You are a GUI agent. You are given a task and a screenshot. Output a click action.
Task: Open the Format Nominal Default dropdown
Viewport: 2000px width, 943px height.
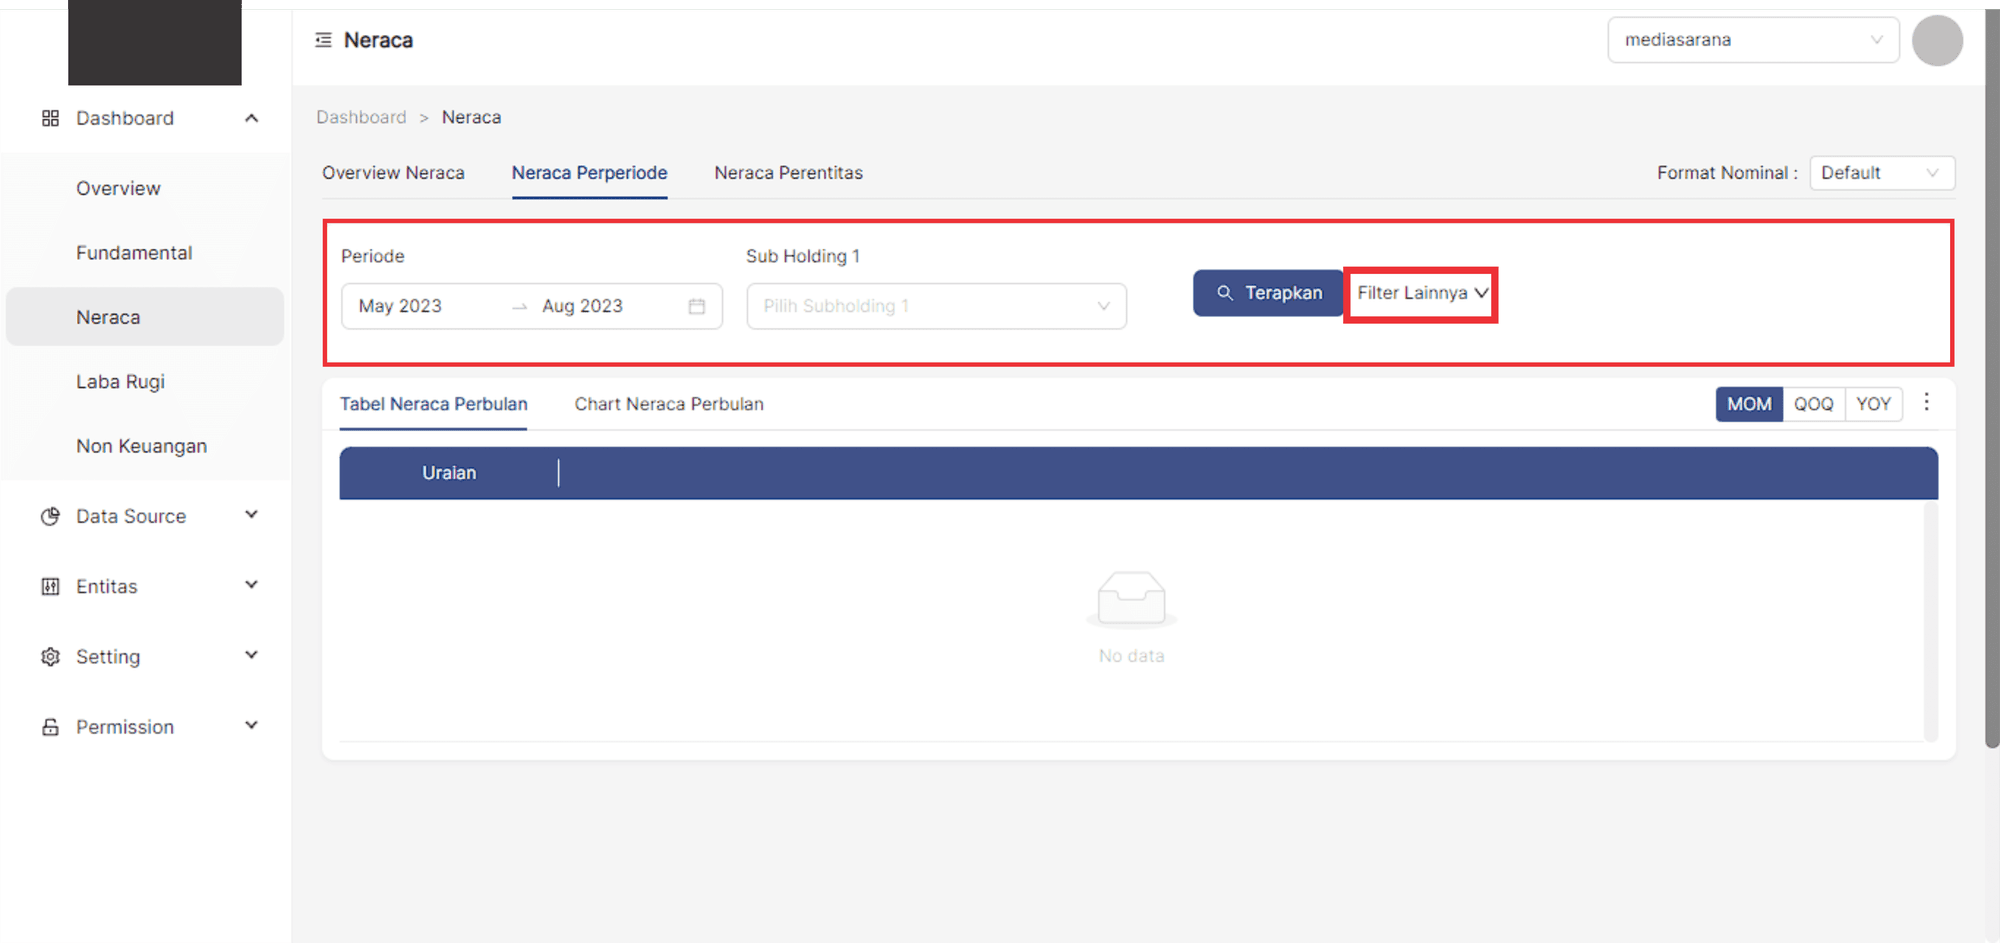(1880, 173)
